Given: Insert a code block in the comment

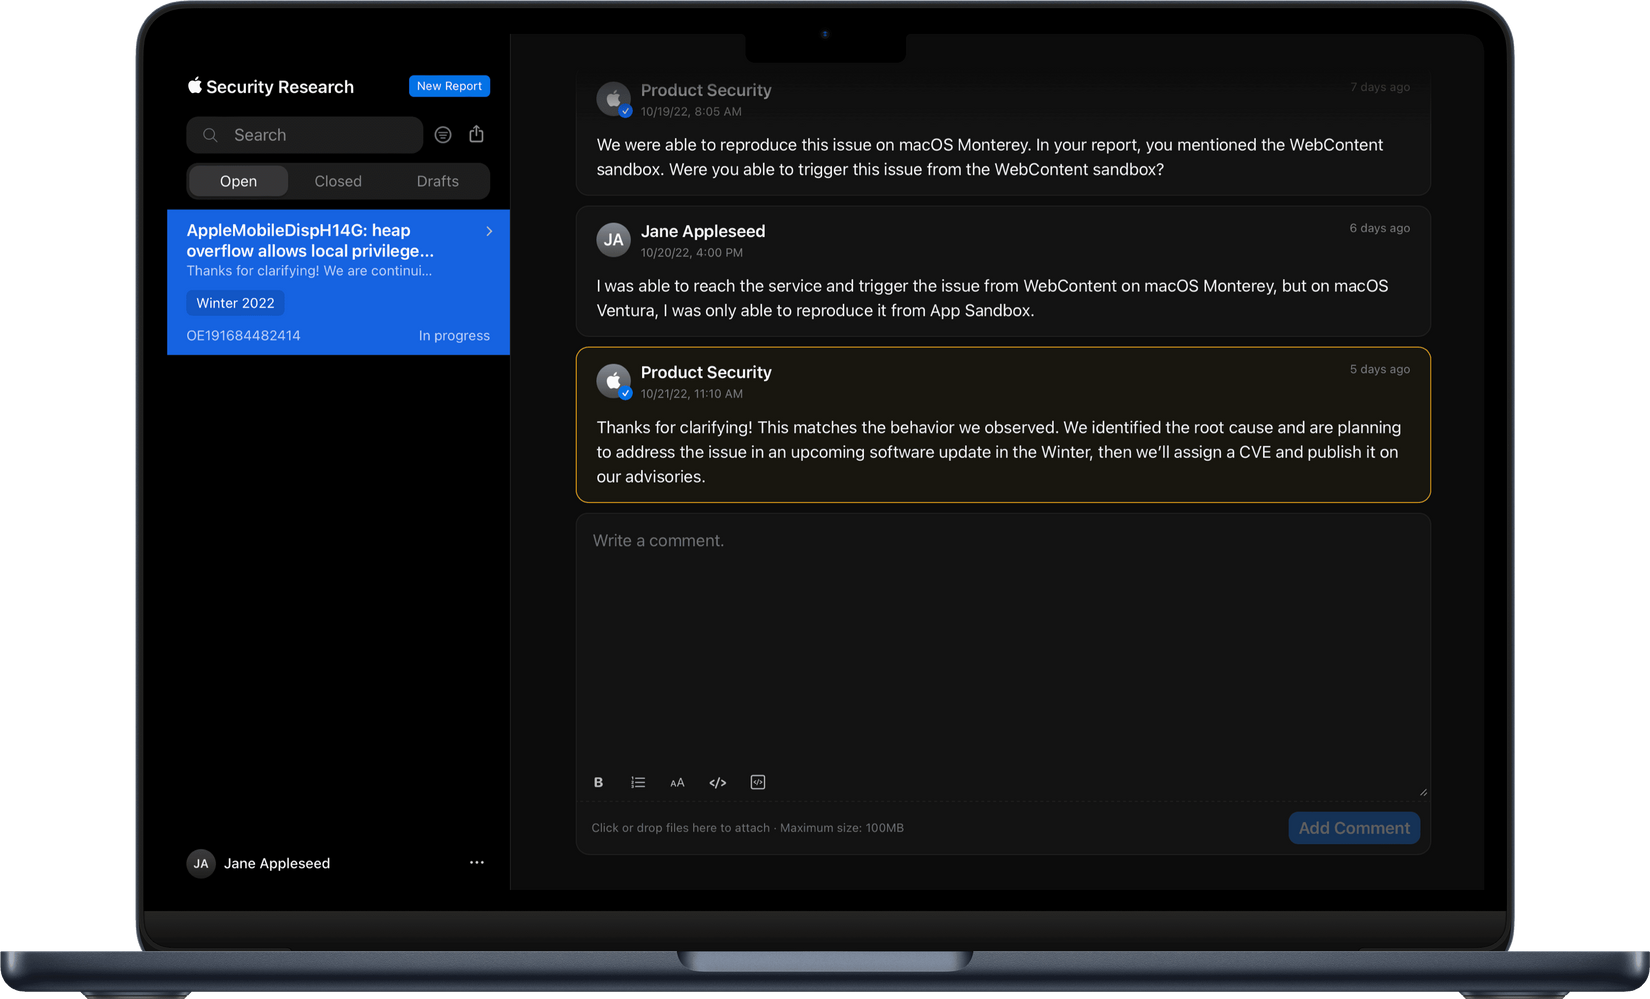Looking at the screenshot, I should (758, 783).
